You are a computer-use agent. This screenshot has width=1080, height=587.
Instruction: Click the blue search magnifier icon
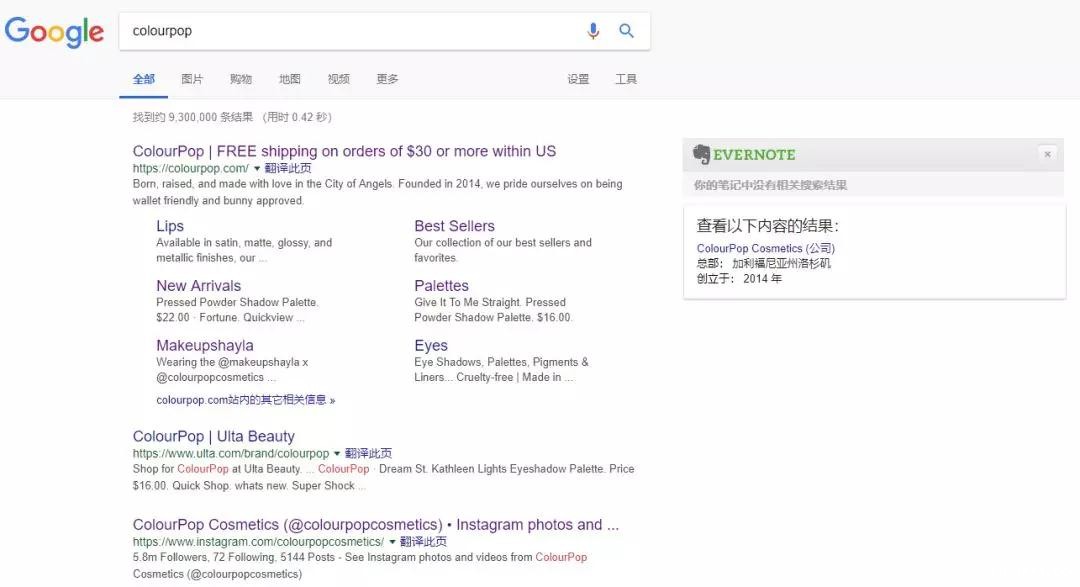626,31
